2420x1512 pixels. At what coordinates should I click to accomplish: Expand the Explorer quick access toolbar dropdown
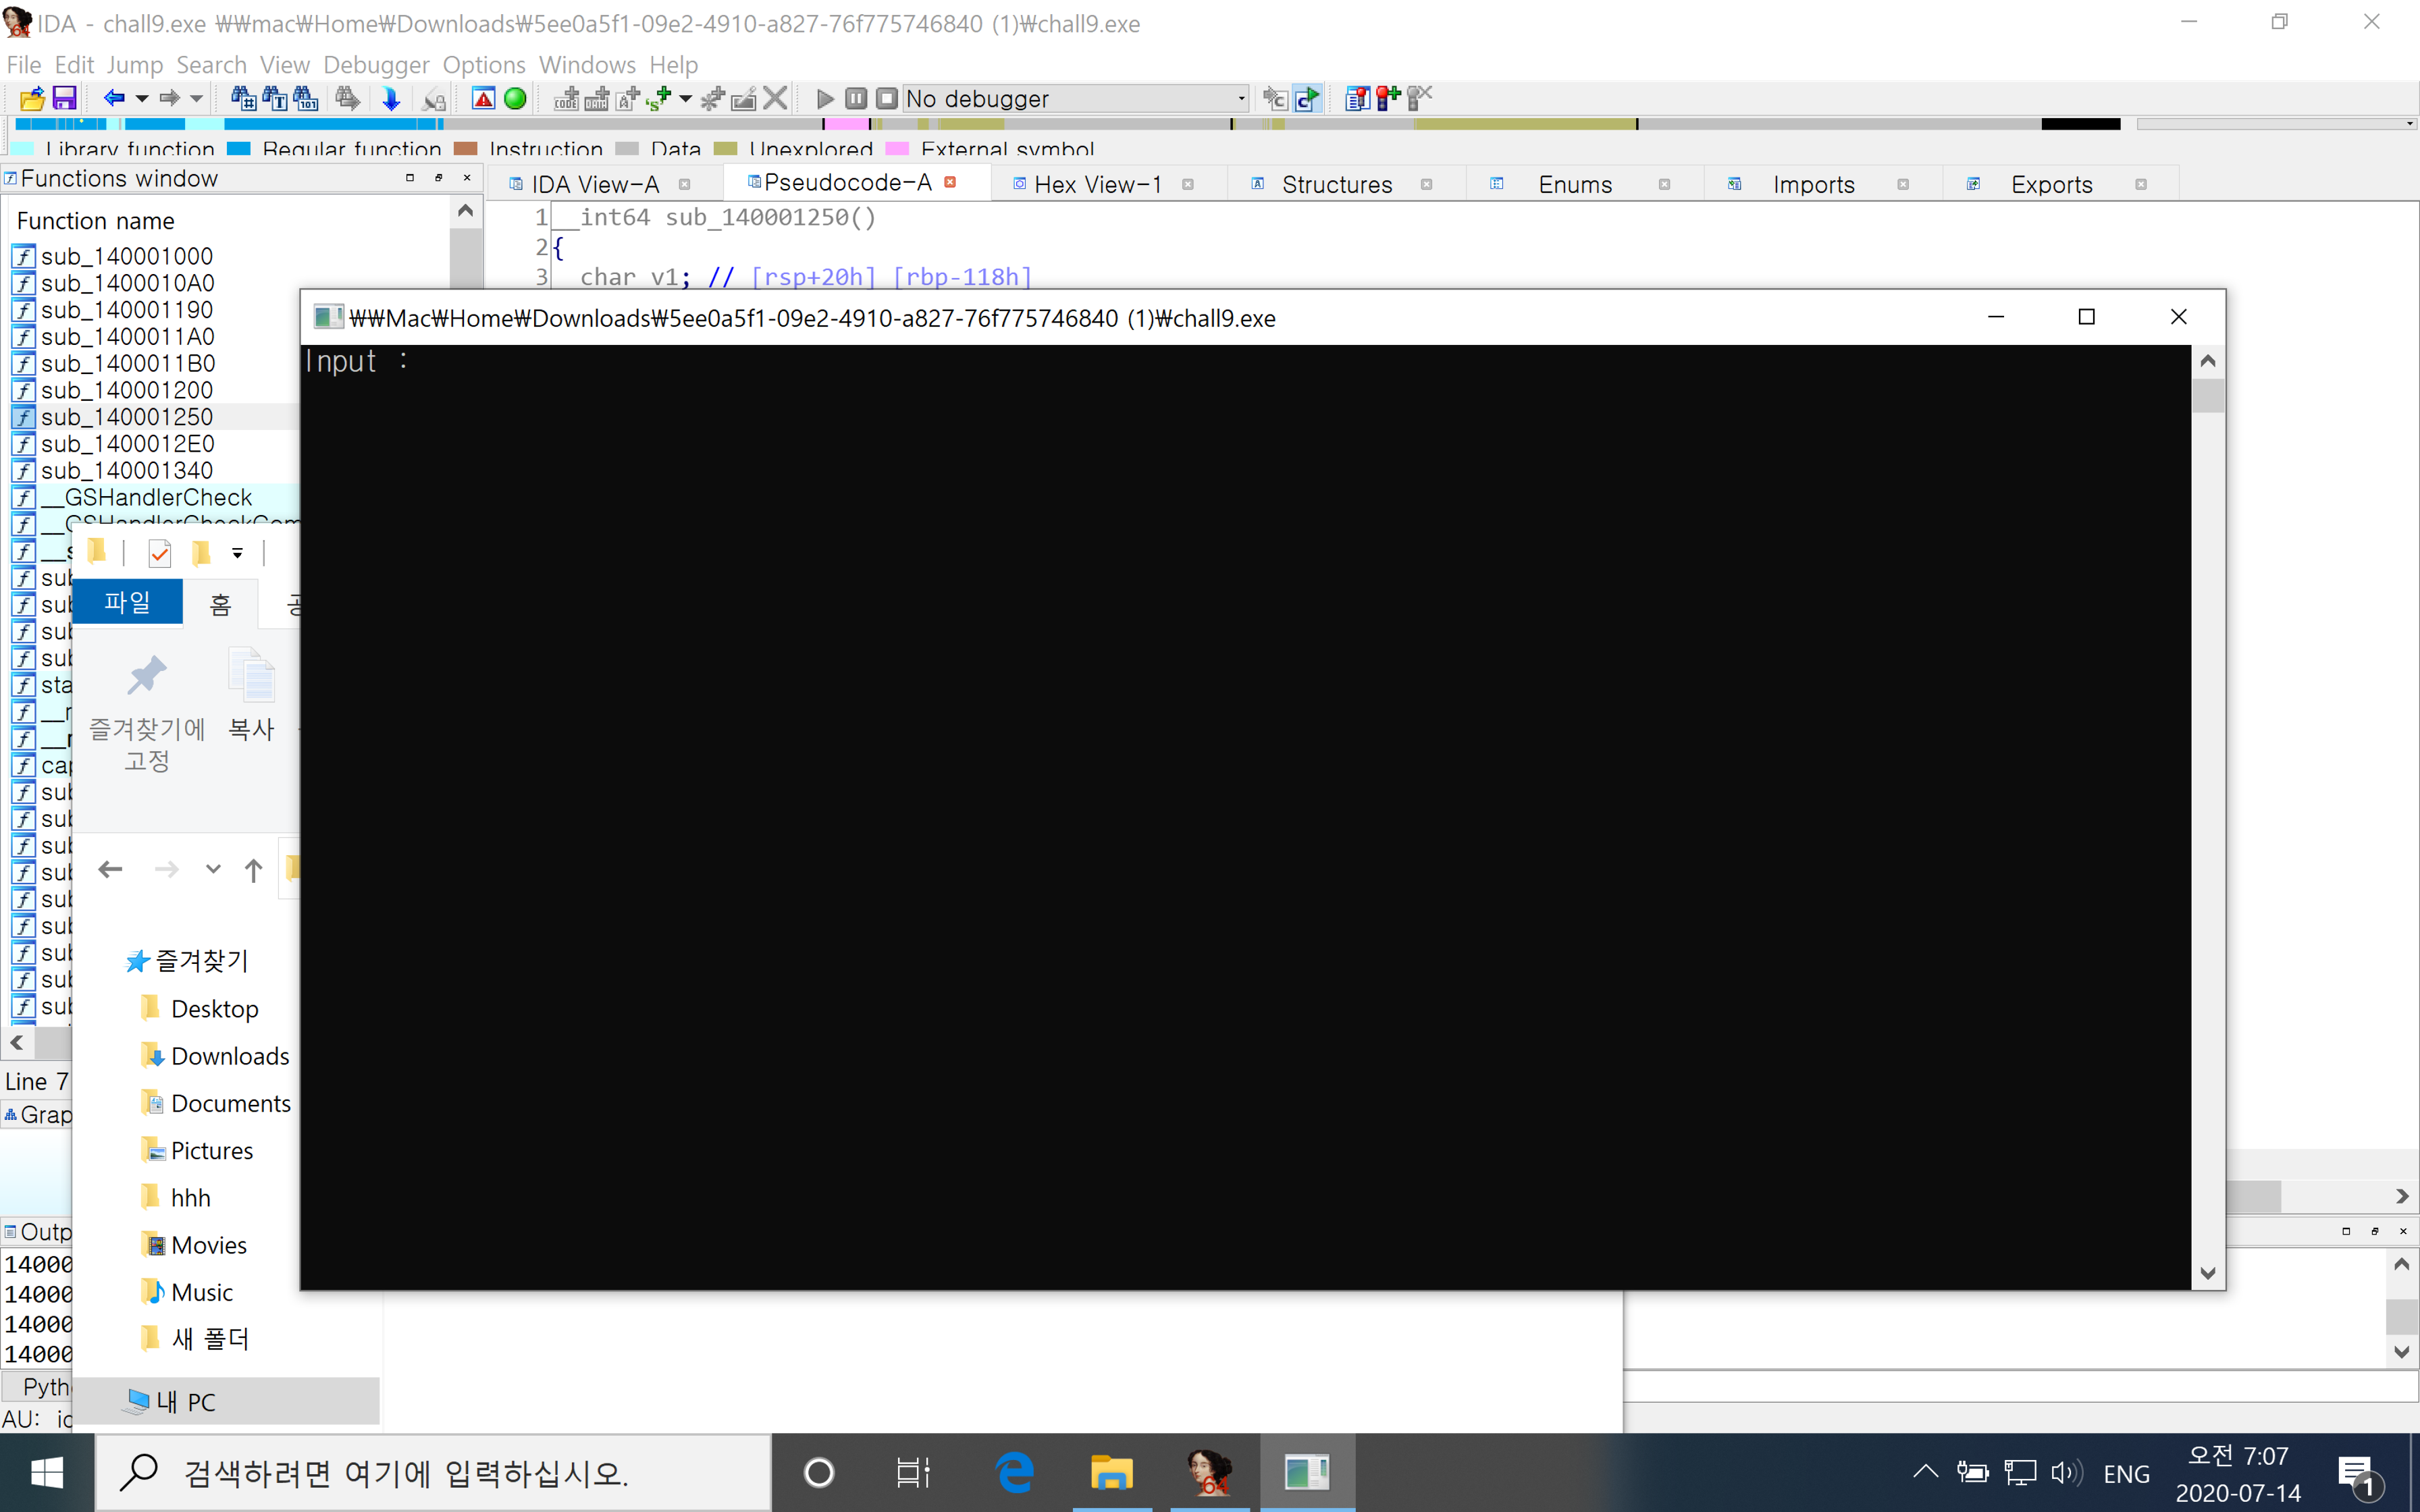pos(237,553)
